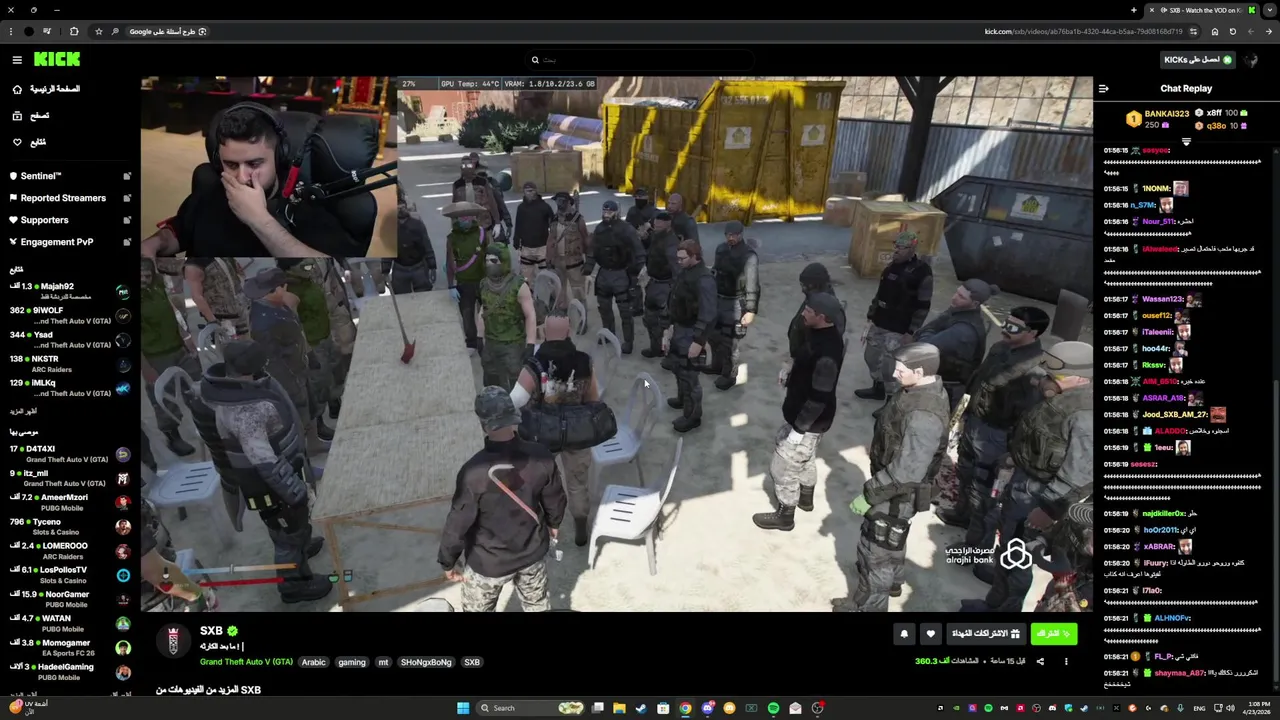The image size is (1280, 720).
Task: Click LosPollosTV avatar in sidebar
Action: pyautogui.click(x=123, y=575)
